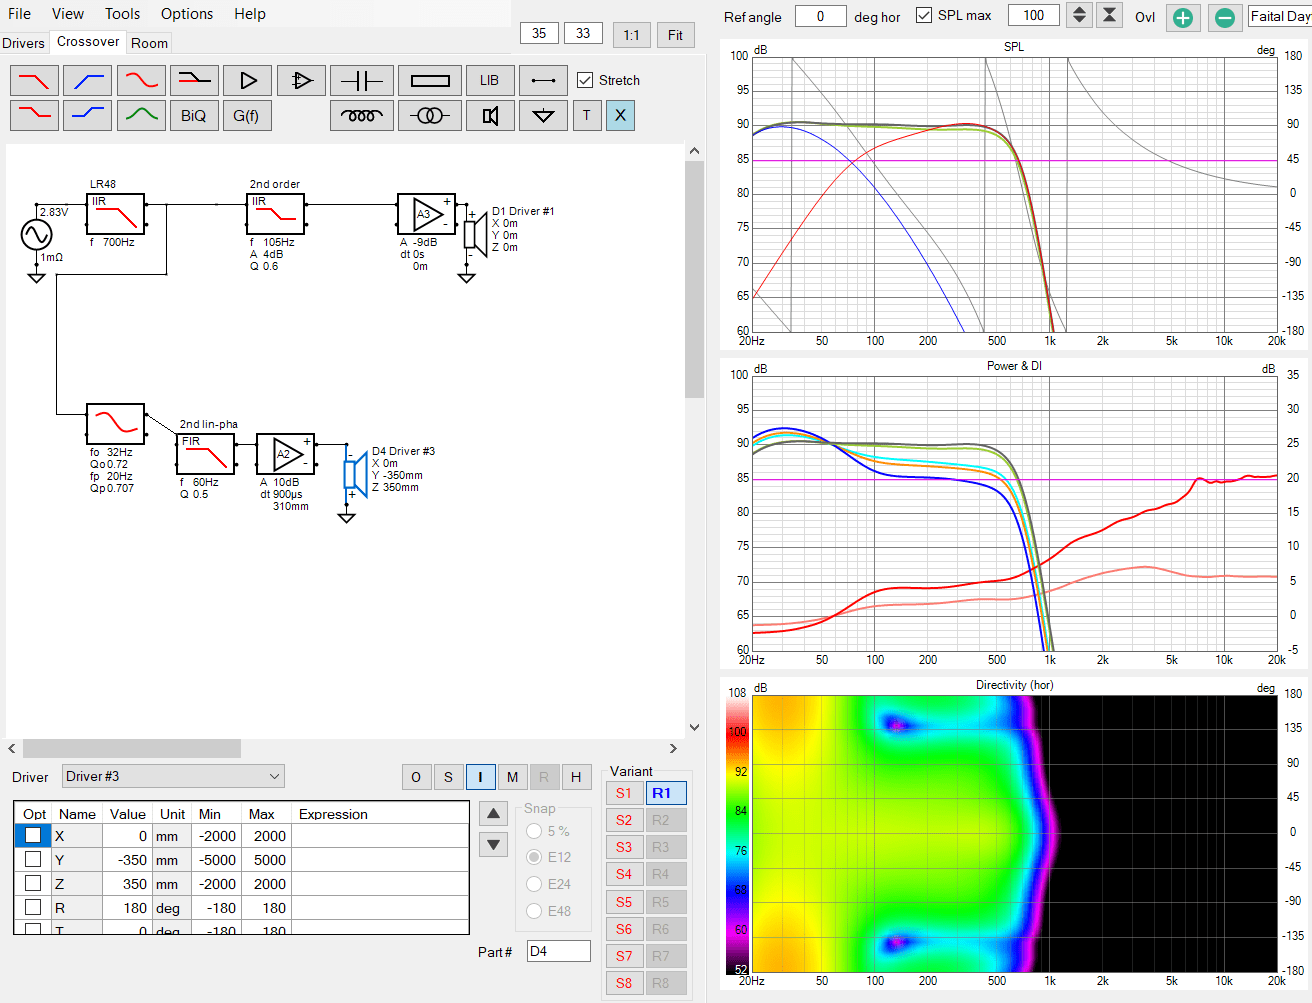This screenshot has width=1312, height=1003.
Task: Open the View menu
Action: point(68,14)
